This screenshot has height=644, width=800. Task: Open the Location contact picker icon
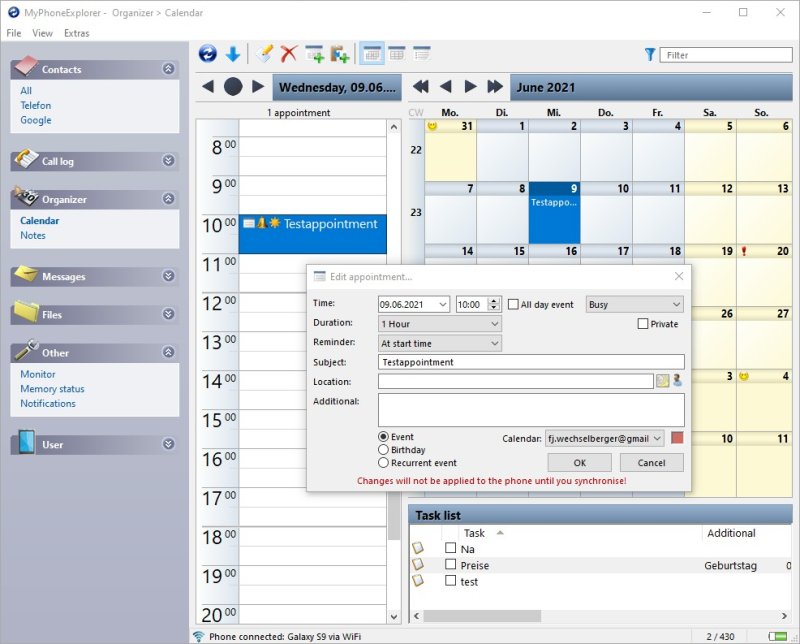pos(678,381)
